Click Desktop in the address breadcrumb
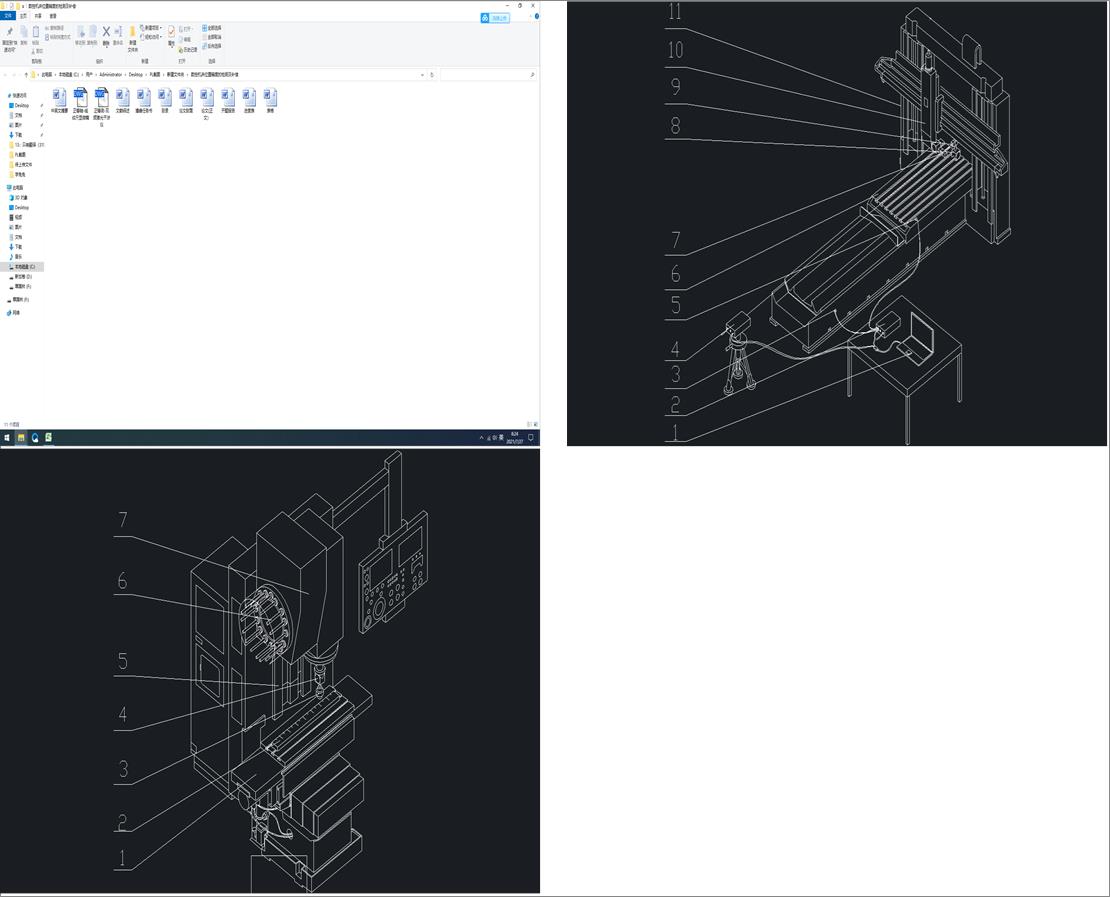This screenshot has height=897, width=1110. [135, 74]
